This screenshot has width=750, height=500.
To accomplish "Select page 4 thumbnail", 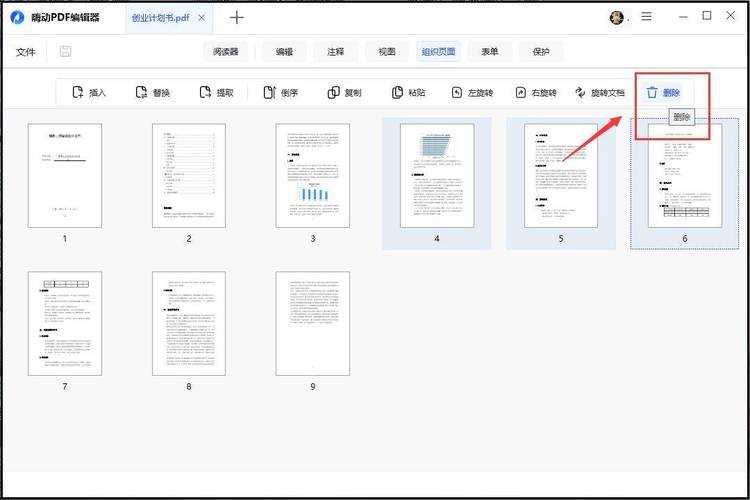I will click(x=437, y=176).
